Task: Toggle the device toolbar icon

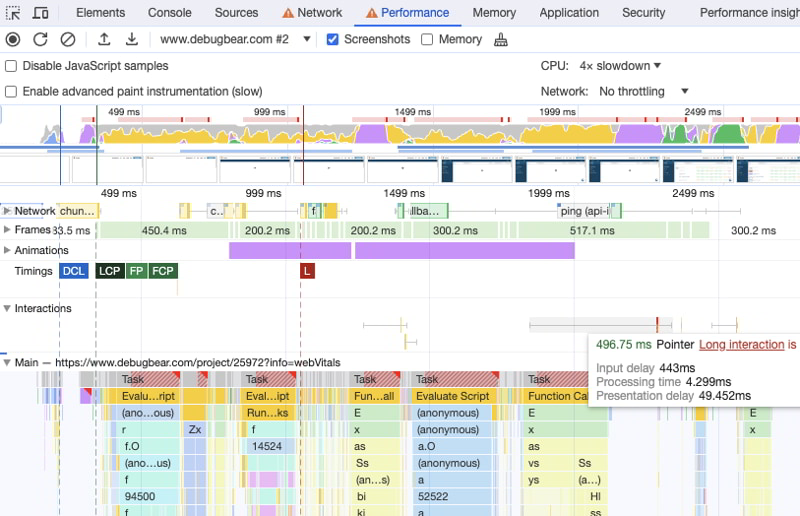Action: (40, 13)
